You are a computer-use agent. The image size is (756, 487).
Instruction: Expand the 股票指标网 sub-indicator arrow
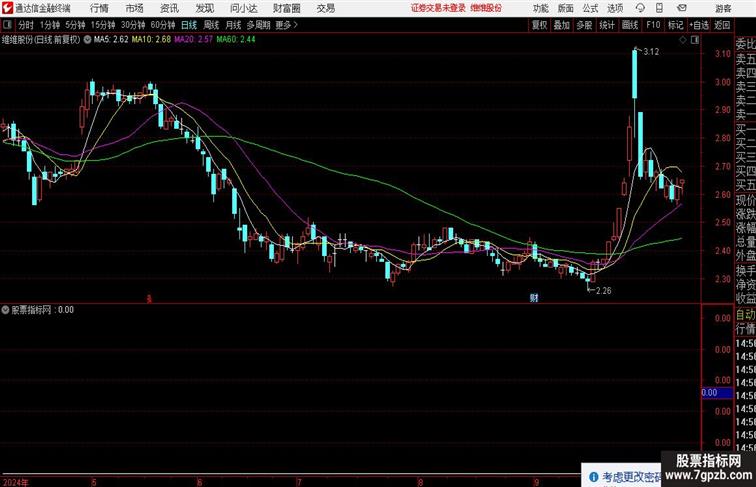click(x=5, y=310)
